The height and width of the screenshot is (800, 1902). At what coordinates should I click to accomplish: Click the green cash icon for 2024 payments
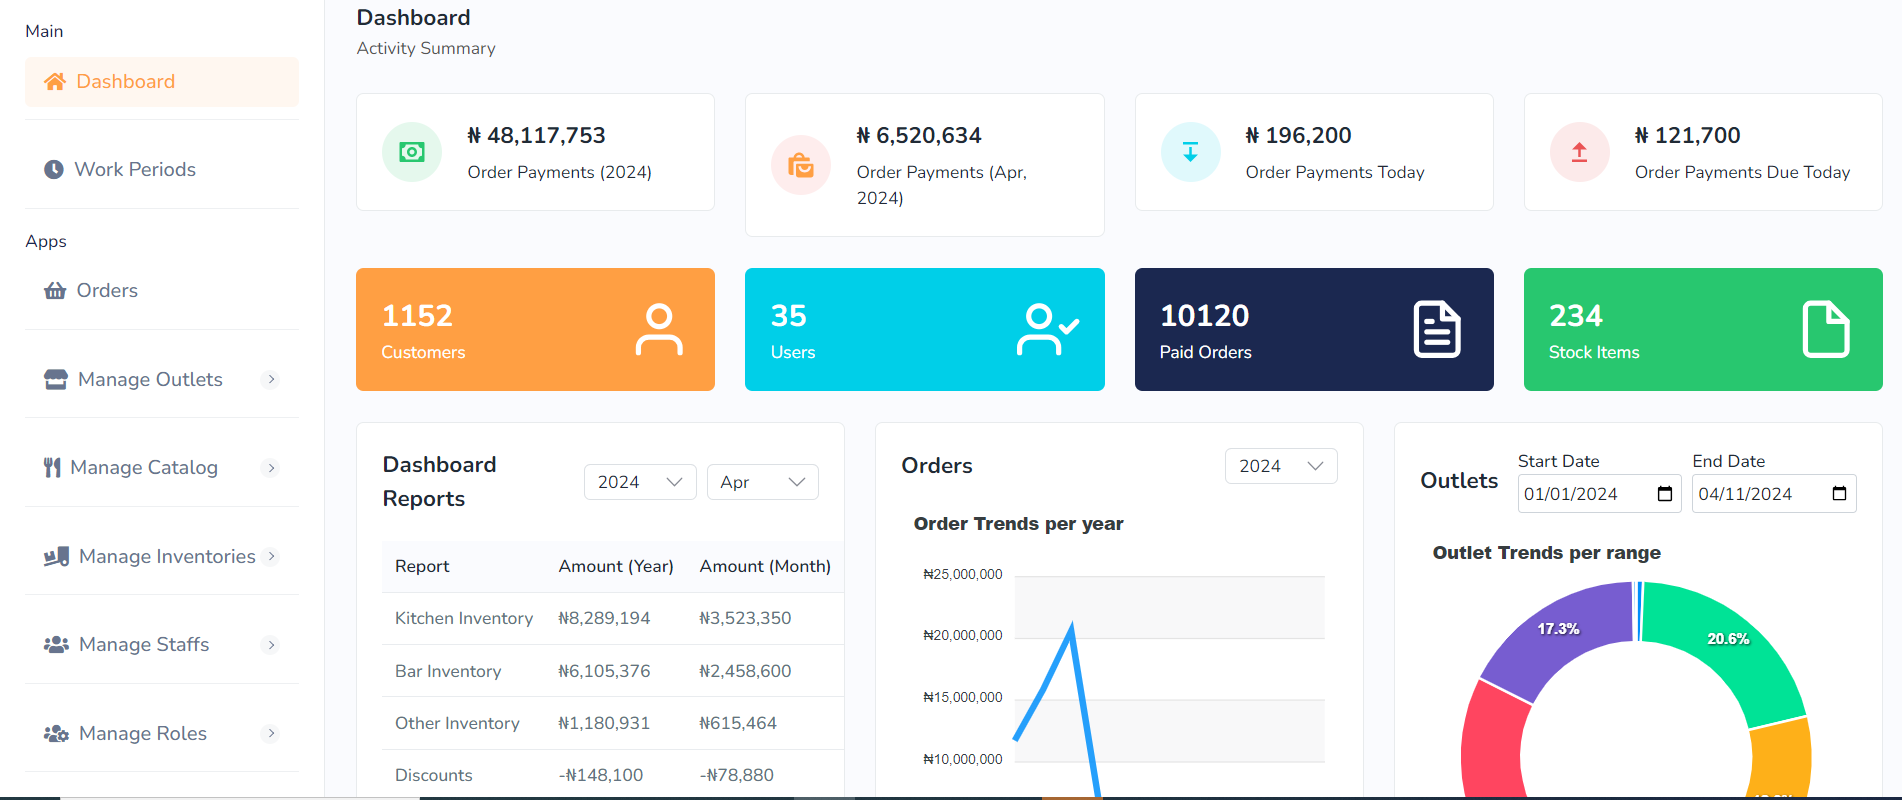click(x=412, y=152)
